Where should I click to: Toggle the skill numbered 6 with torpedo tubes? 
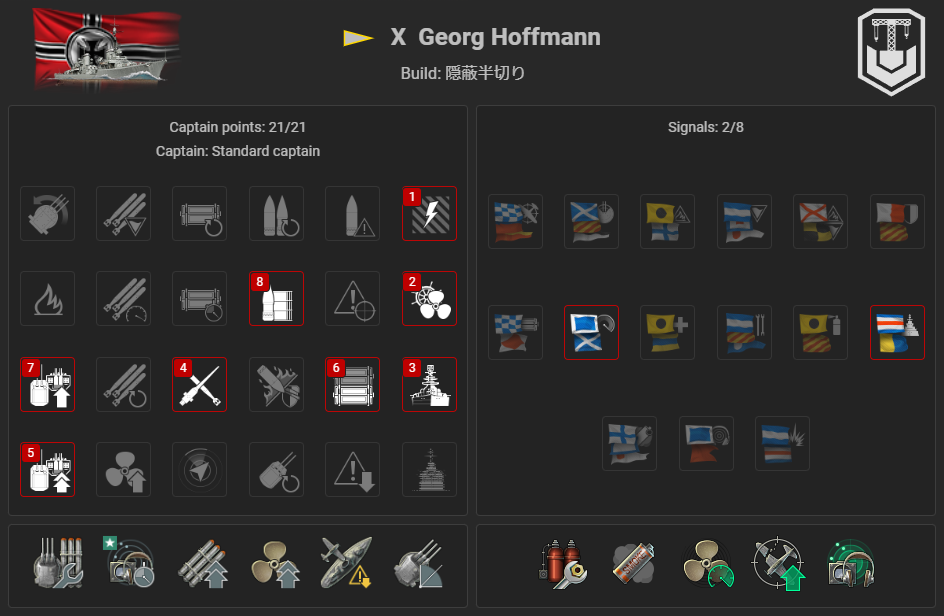pos(352,385)
